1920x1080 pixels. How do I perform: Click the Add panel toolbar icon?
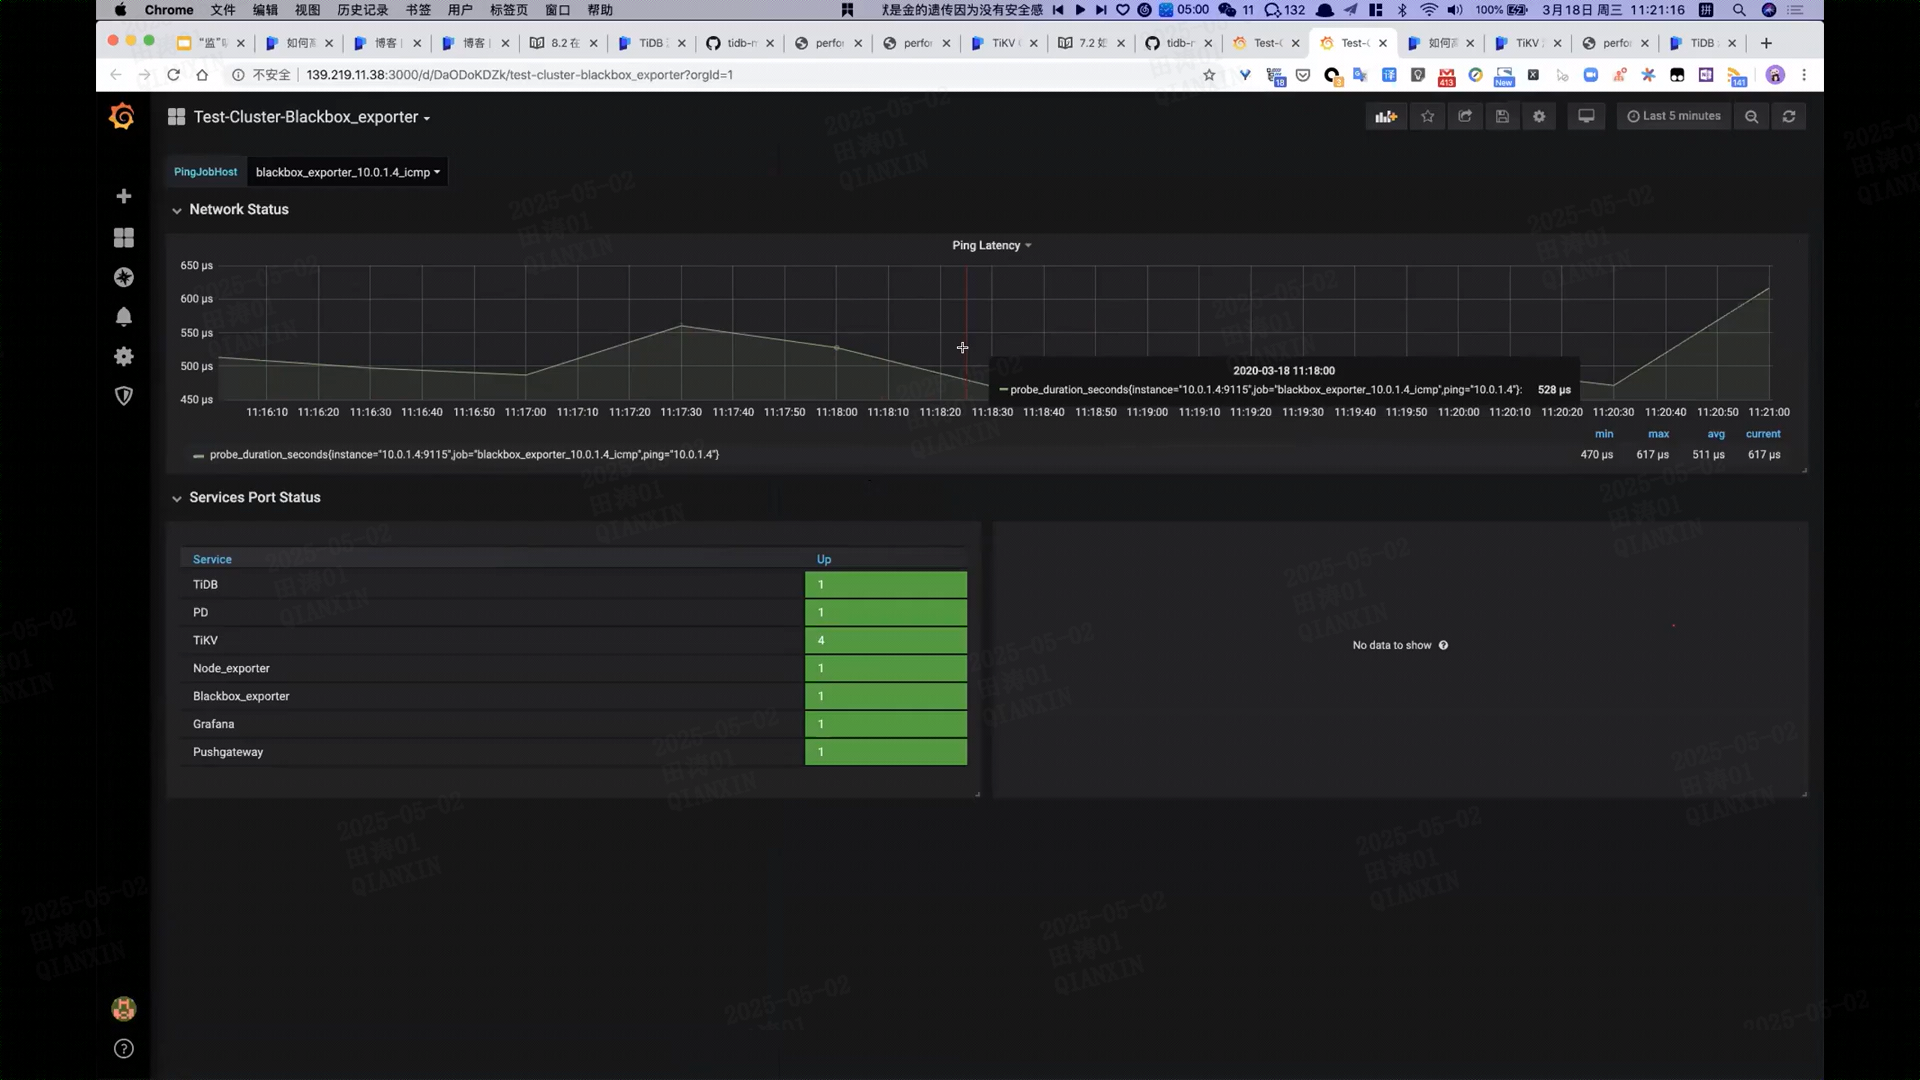1385,117
